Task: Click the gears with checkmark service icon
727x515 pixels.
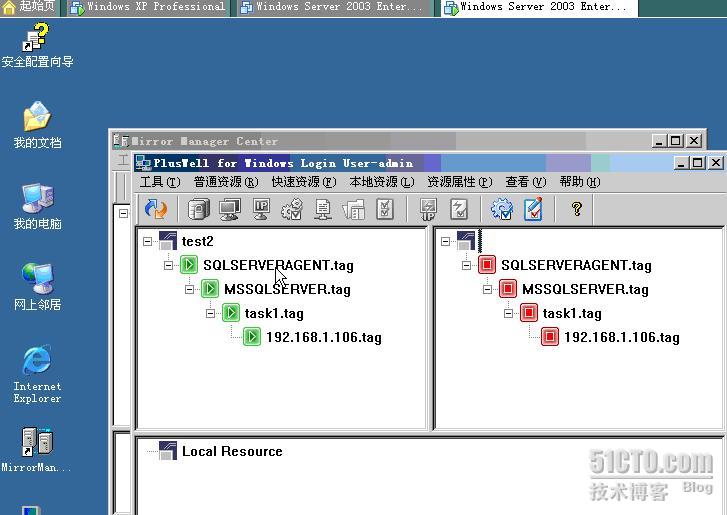Action: [292, 209]
